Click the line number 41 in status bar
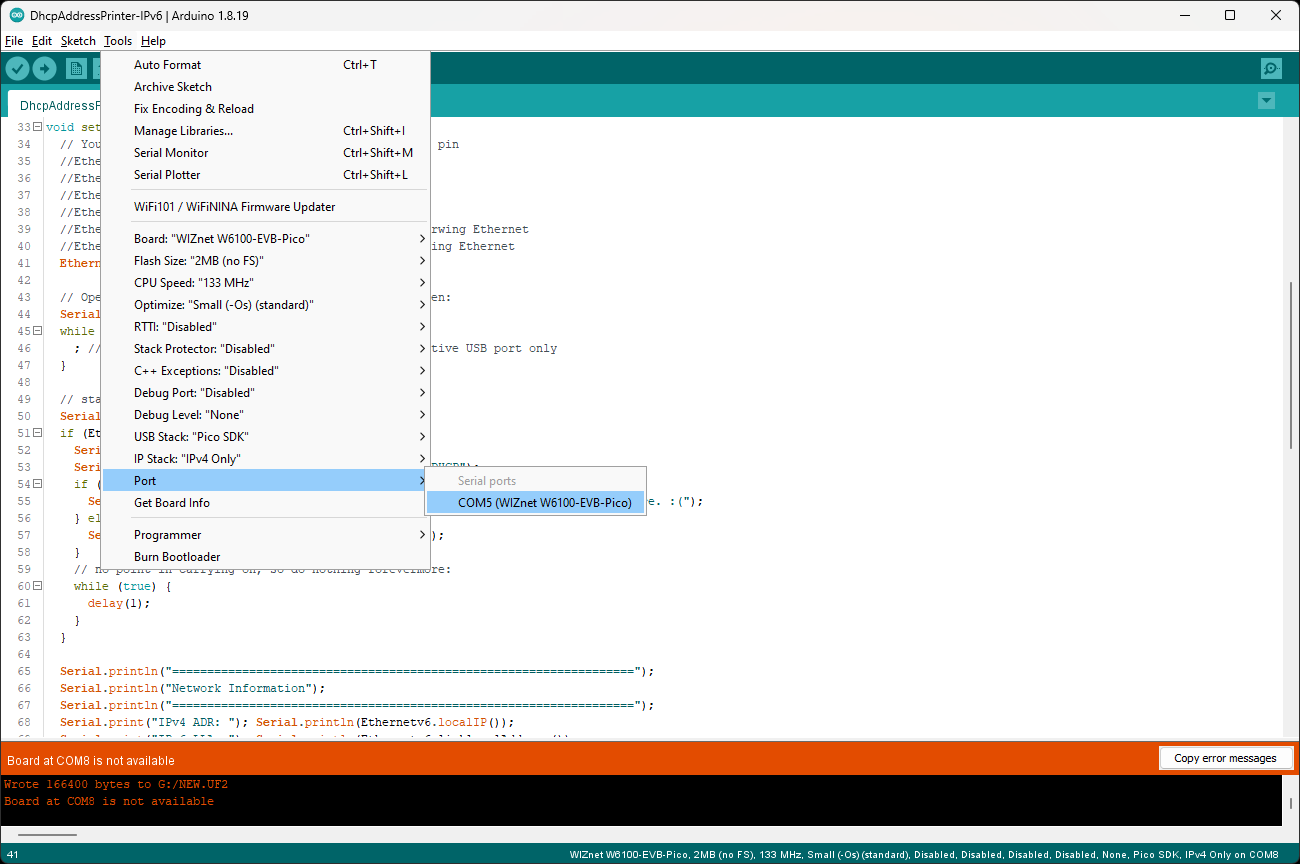Screen dimensions: 1300x864 [13, 854]
